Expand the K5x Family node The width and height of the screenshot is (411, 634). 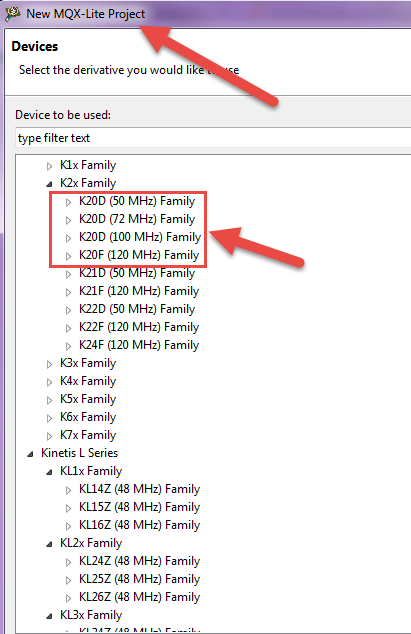(49, 400)
